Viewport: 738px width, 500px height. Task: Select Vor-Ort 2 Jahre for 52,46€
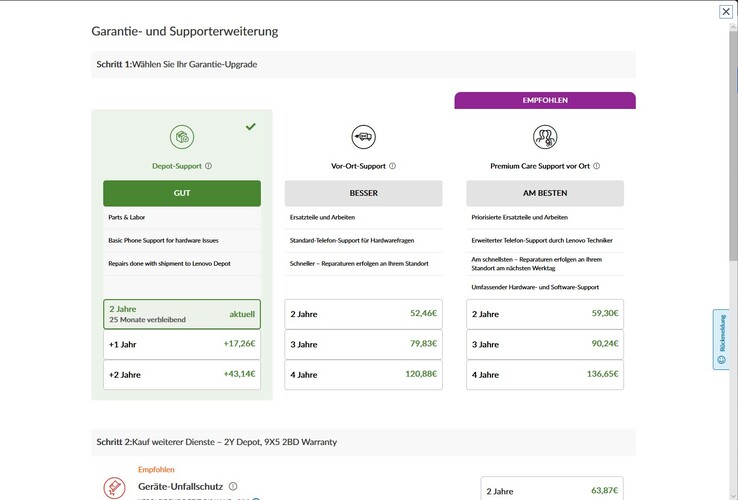click(363, 314)
